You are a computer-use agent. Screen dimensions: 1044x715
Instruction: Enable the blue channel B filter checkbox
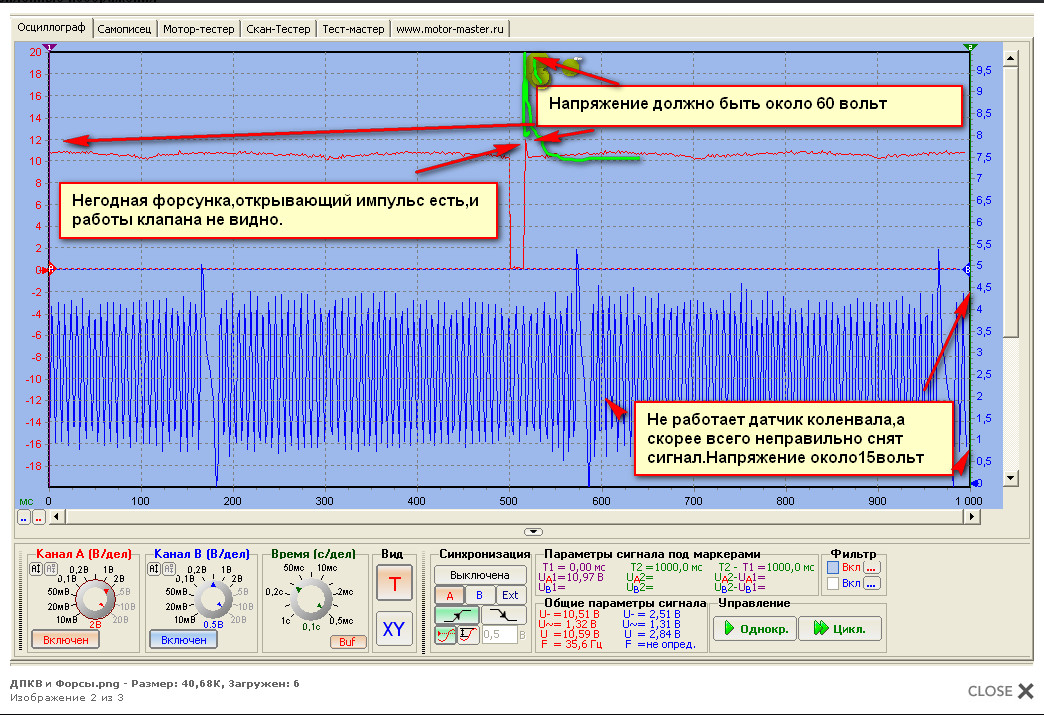[832, 584]
